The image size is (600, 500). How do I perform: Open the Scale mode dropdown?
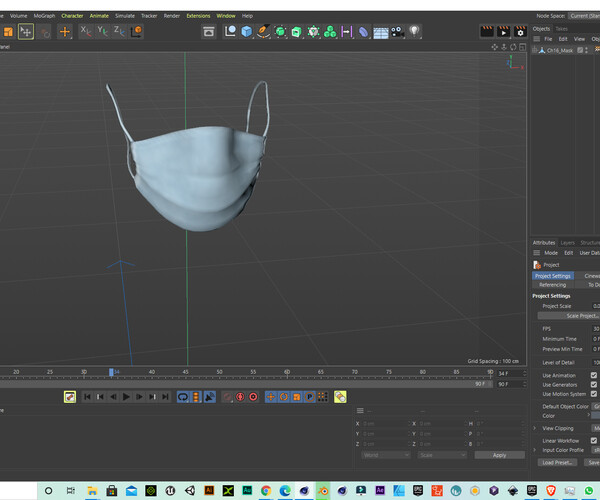click(x=441, y=455)
